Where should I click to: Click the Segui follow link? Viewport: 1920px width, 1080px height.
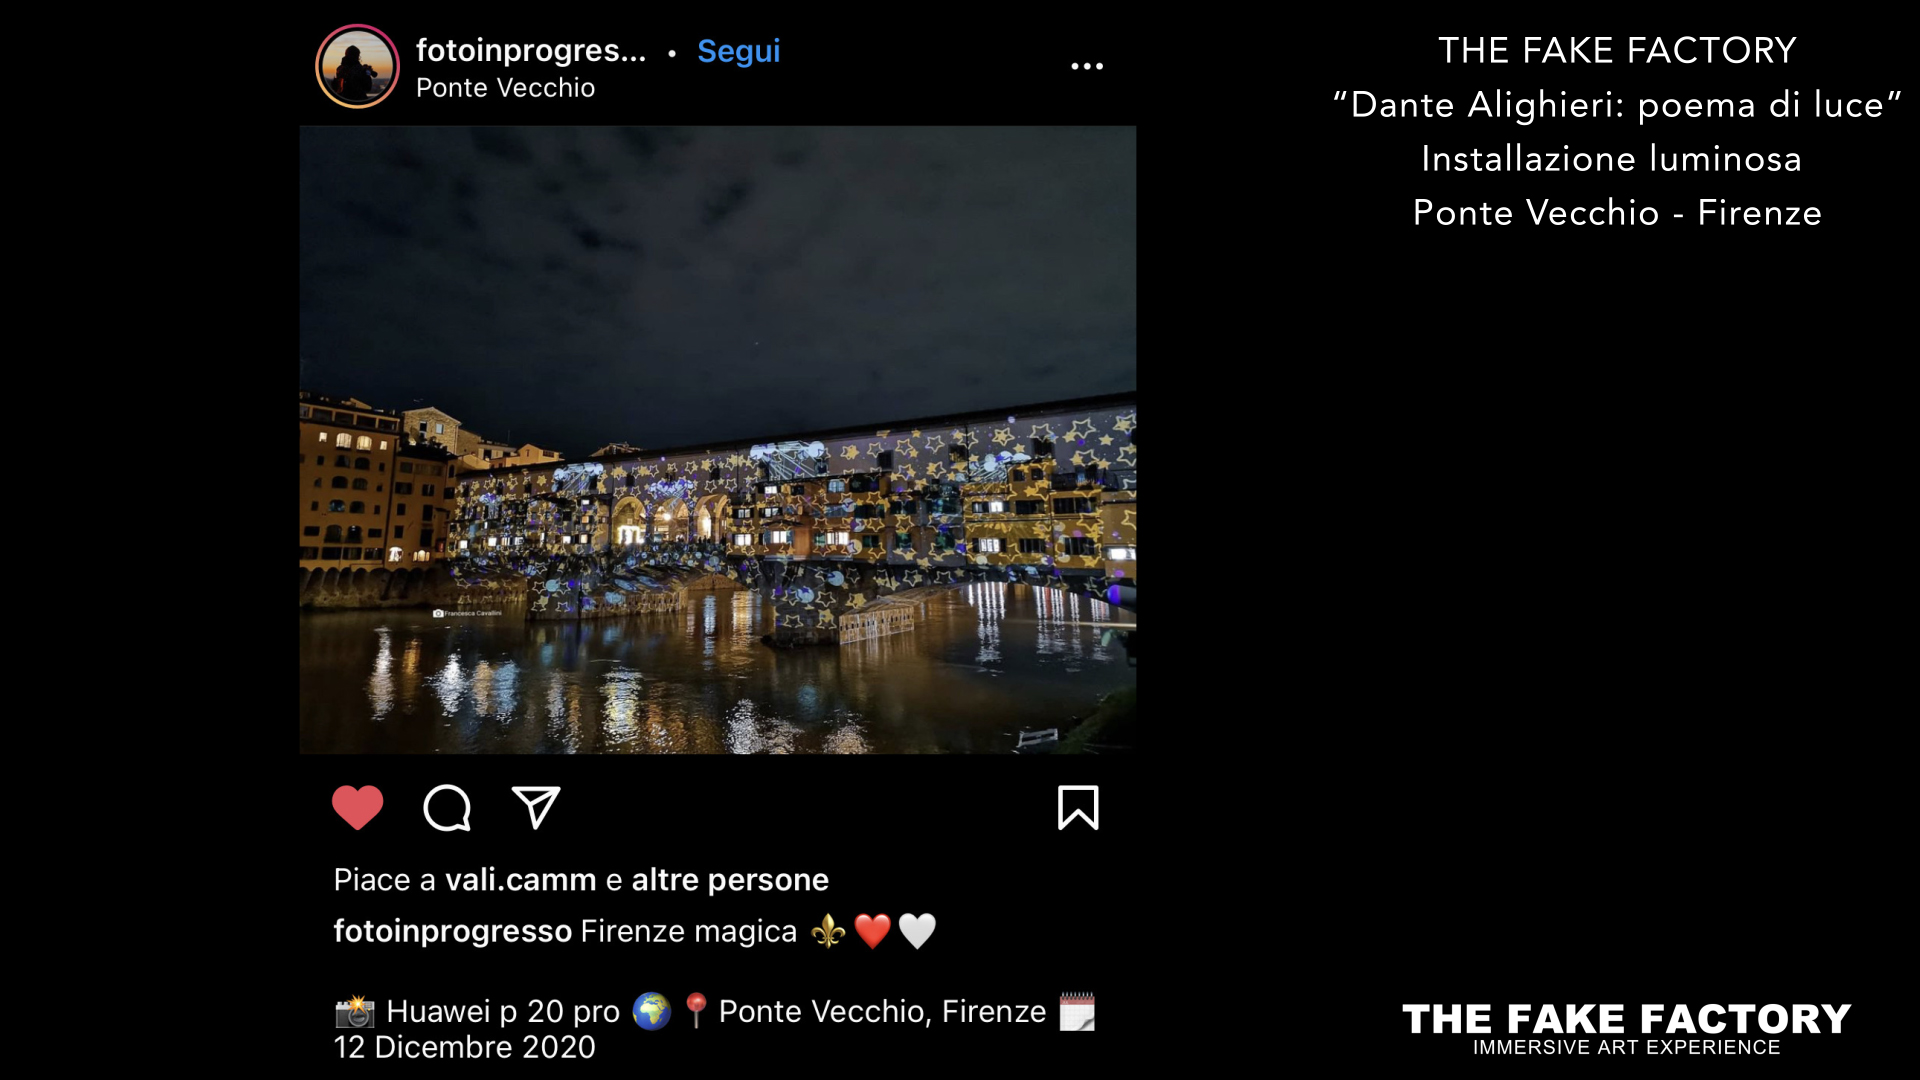[738, 51]
